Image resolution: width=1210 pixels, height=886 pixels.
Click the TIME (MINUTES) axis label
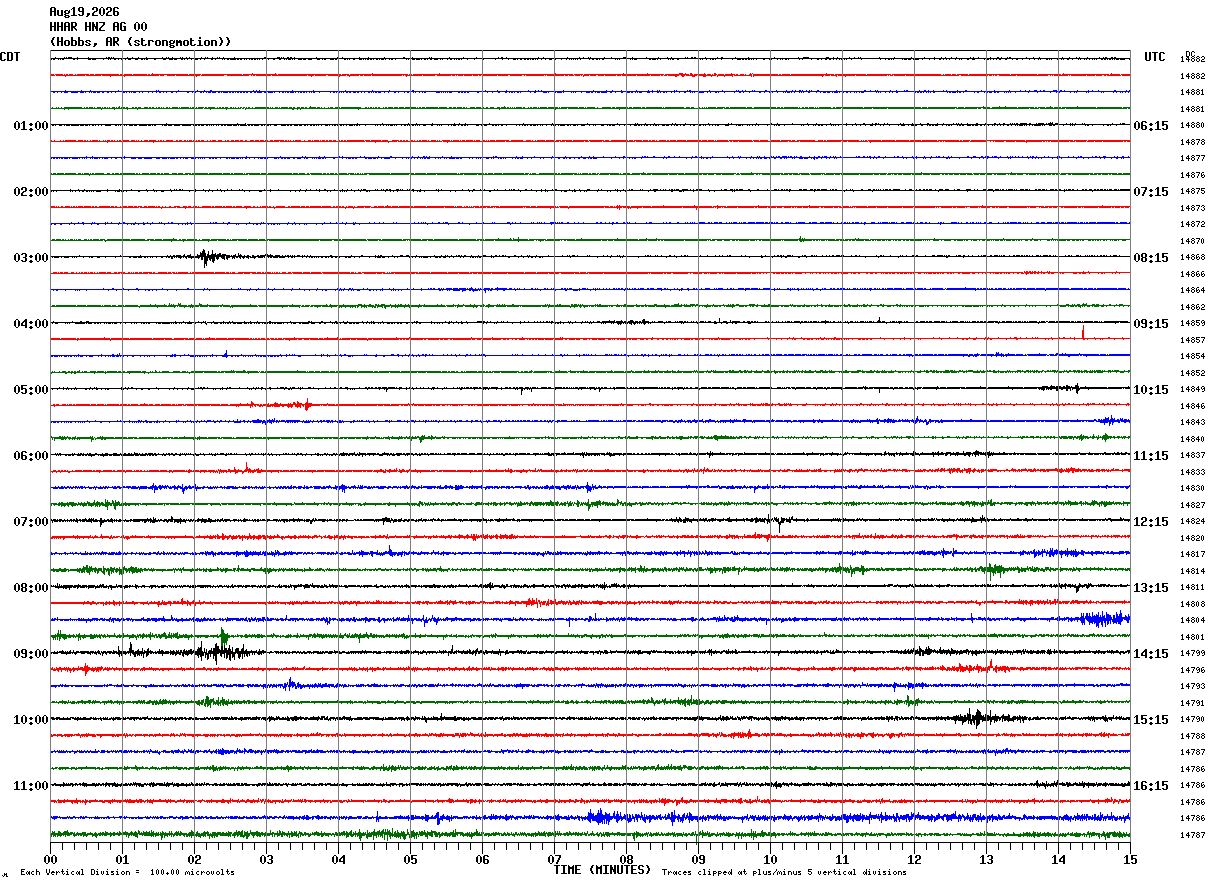coord(602,870)
